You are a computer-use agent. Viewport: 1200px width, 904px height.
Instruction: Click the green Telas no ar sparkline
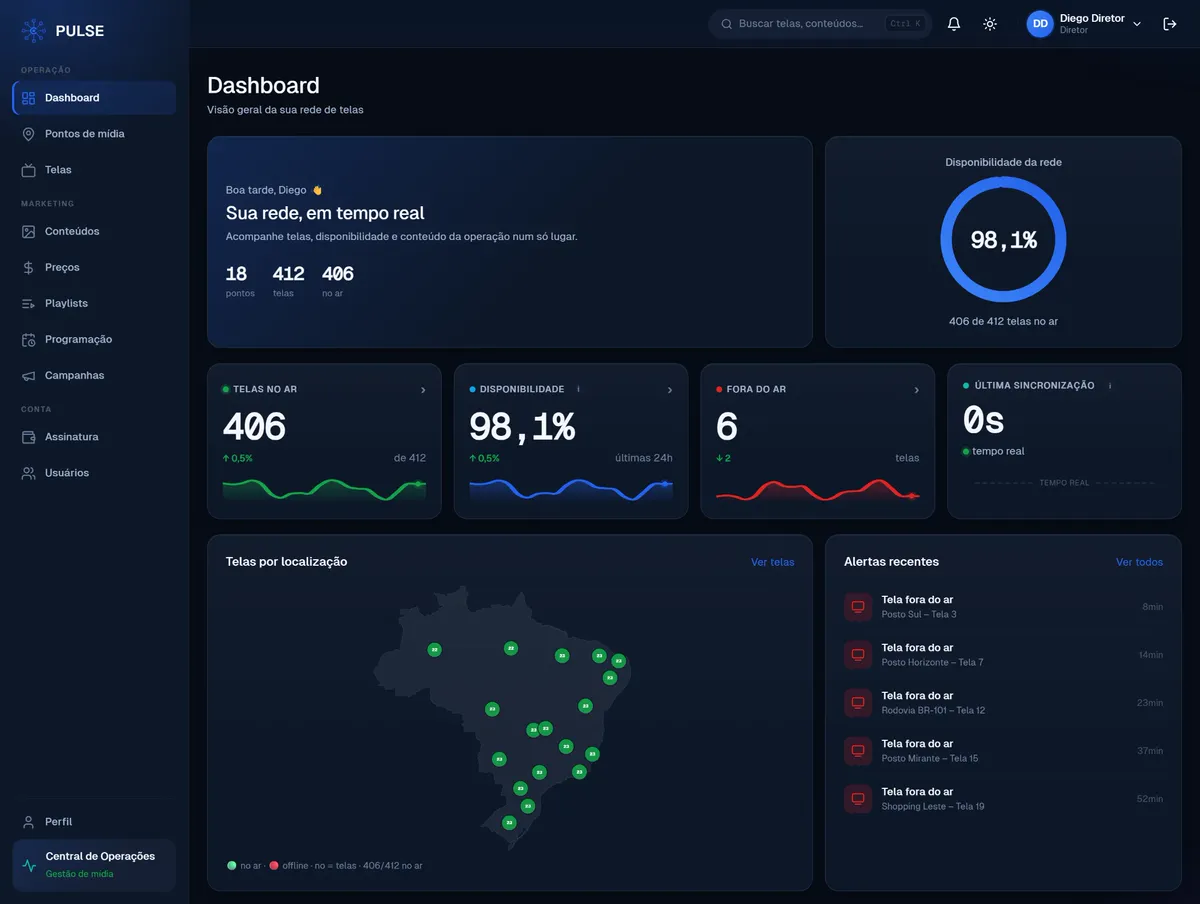(x=324, y=489)
